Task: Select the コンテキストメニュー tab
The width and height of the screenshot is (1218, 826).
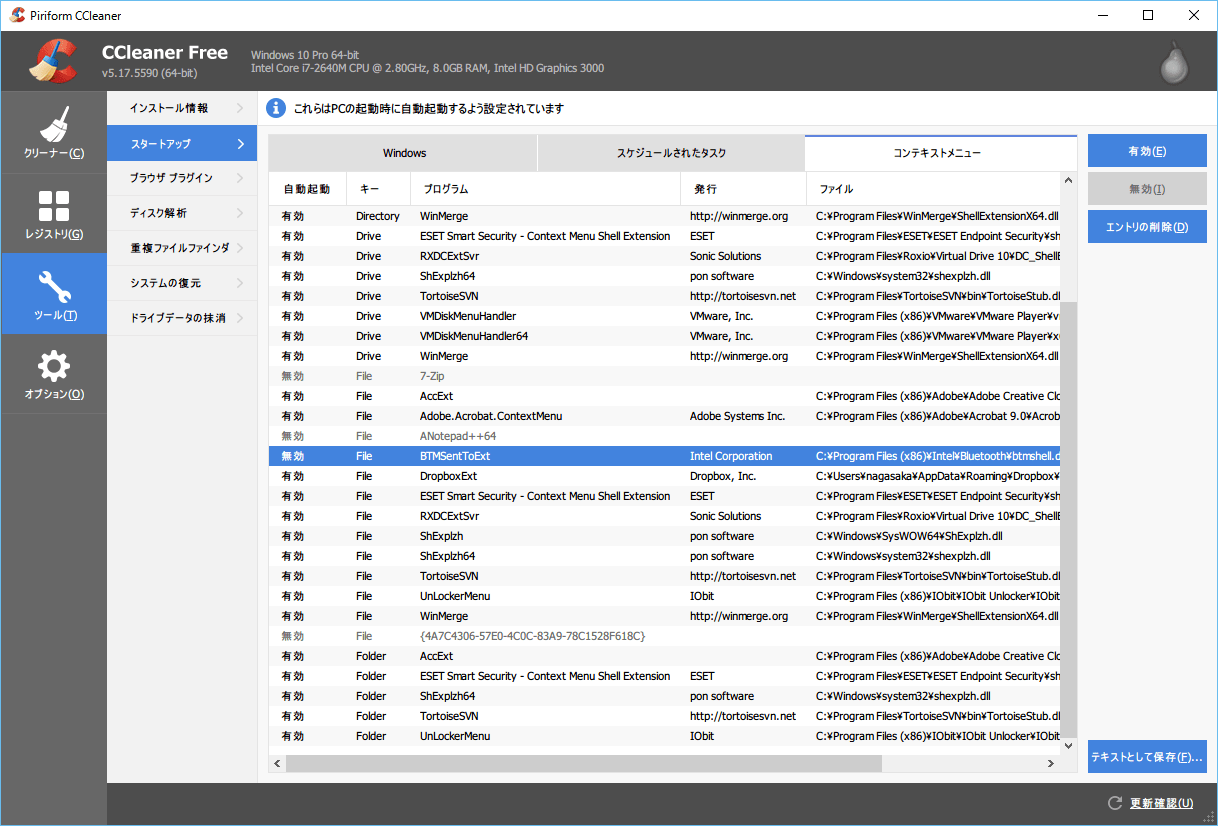Action: 941,153
